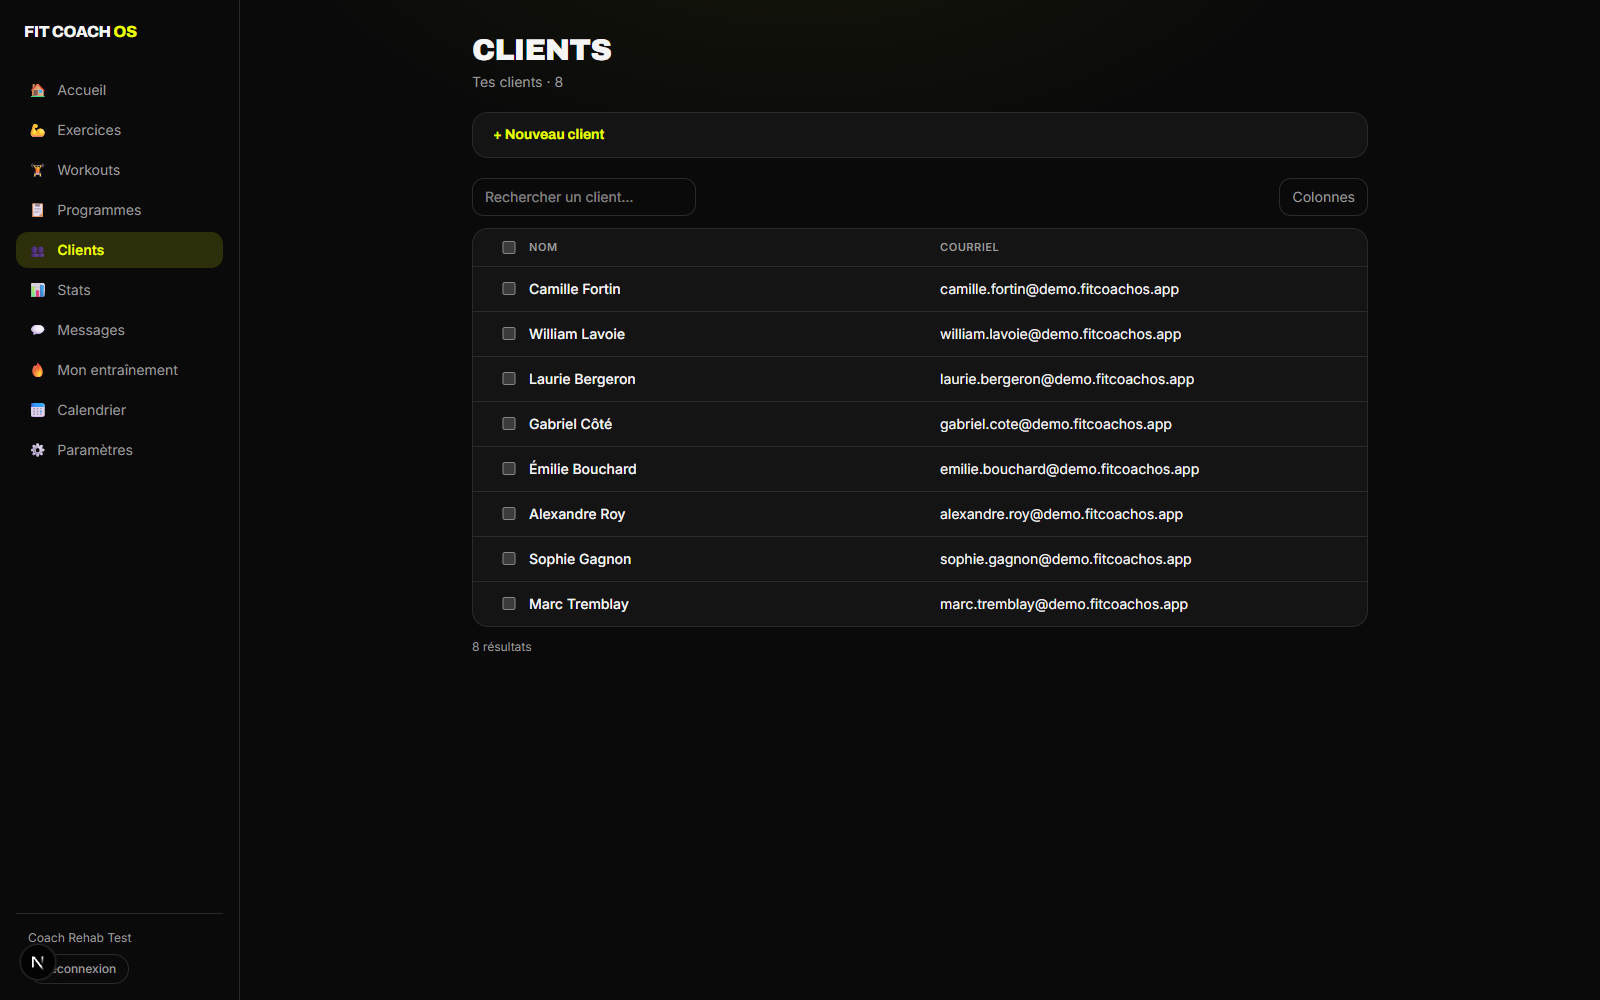Click email william.lavoie@demo.fitcoachos.app
1600x1000 pixels.
(x=1060, y=334)
